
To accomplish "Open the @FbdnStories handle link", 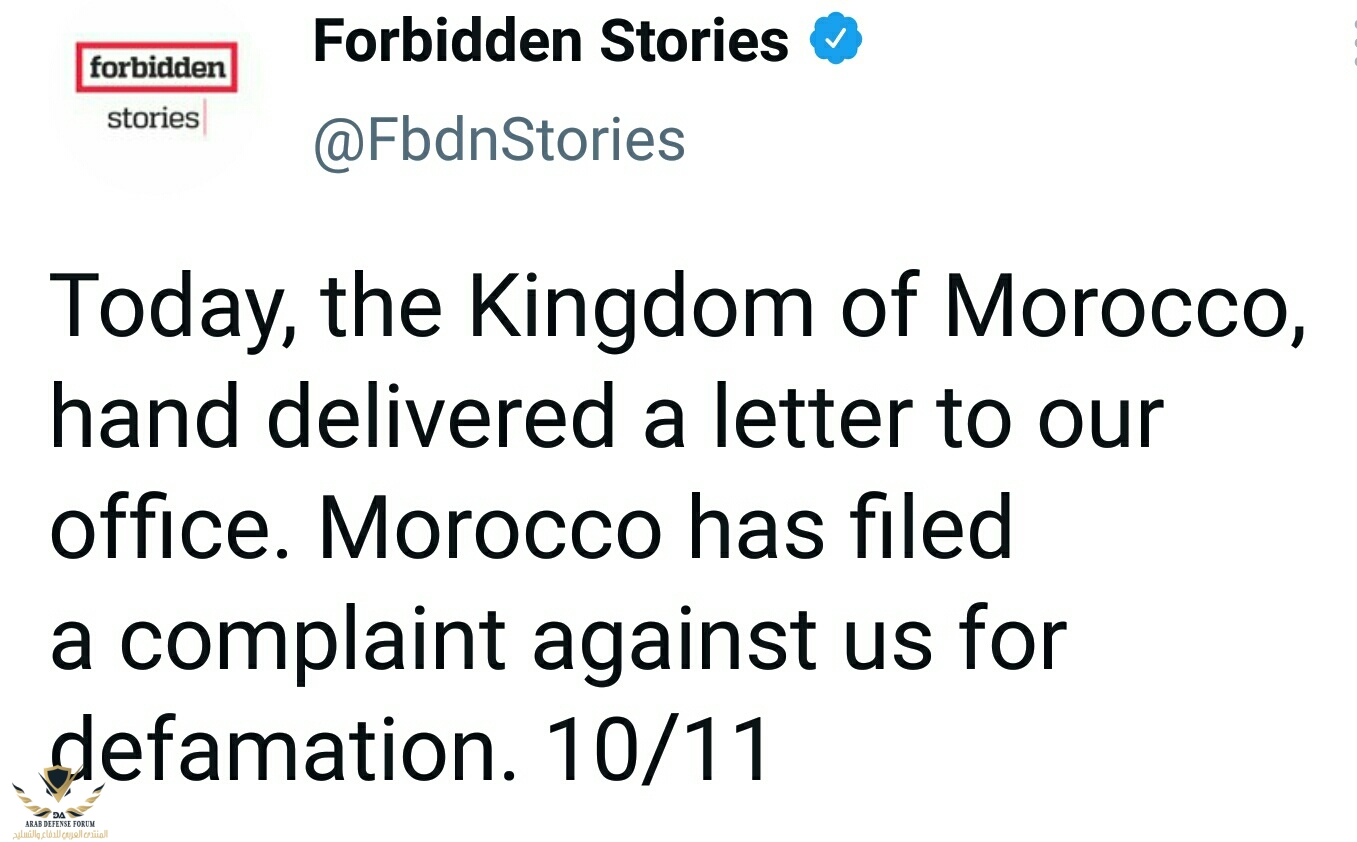I will 499,140.
